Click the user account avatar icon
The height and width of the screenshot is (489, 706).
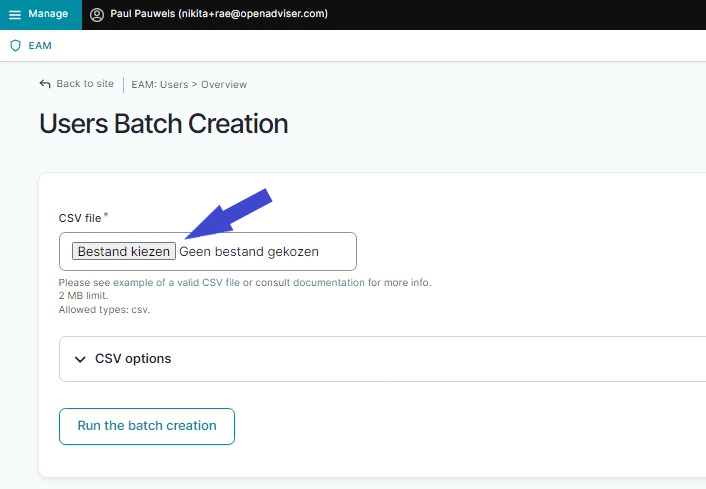coord(97,15)
